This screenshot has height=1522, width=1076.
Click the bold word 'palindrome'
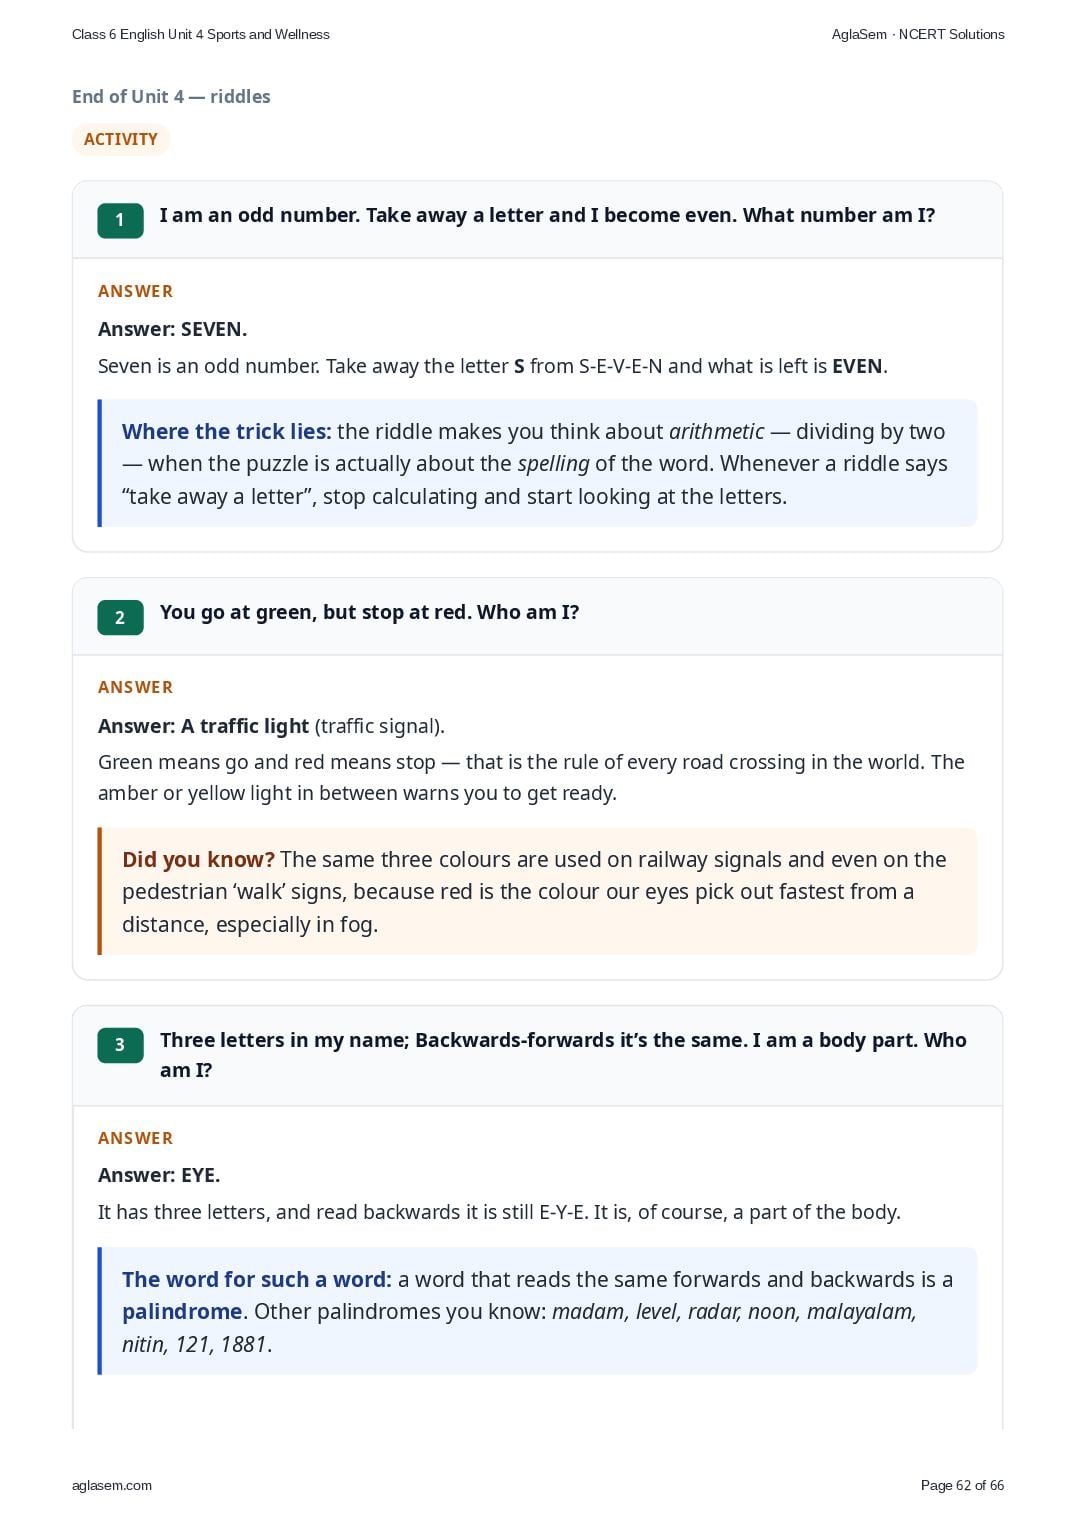pos(182,1312)
